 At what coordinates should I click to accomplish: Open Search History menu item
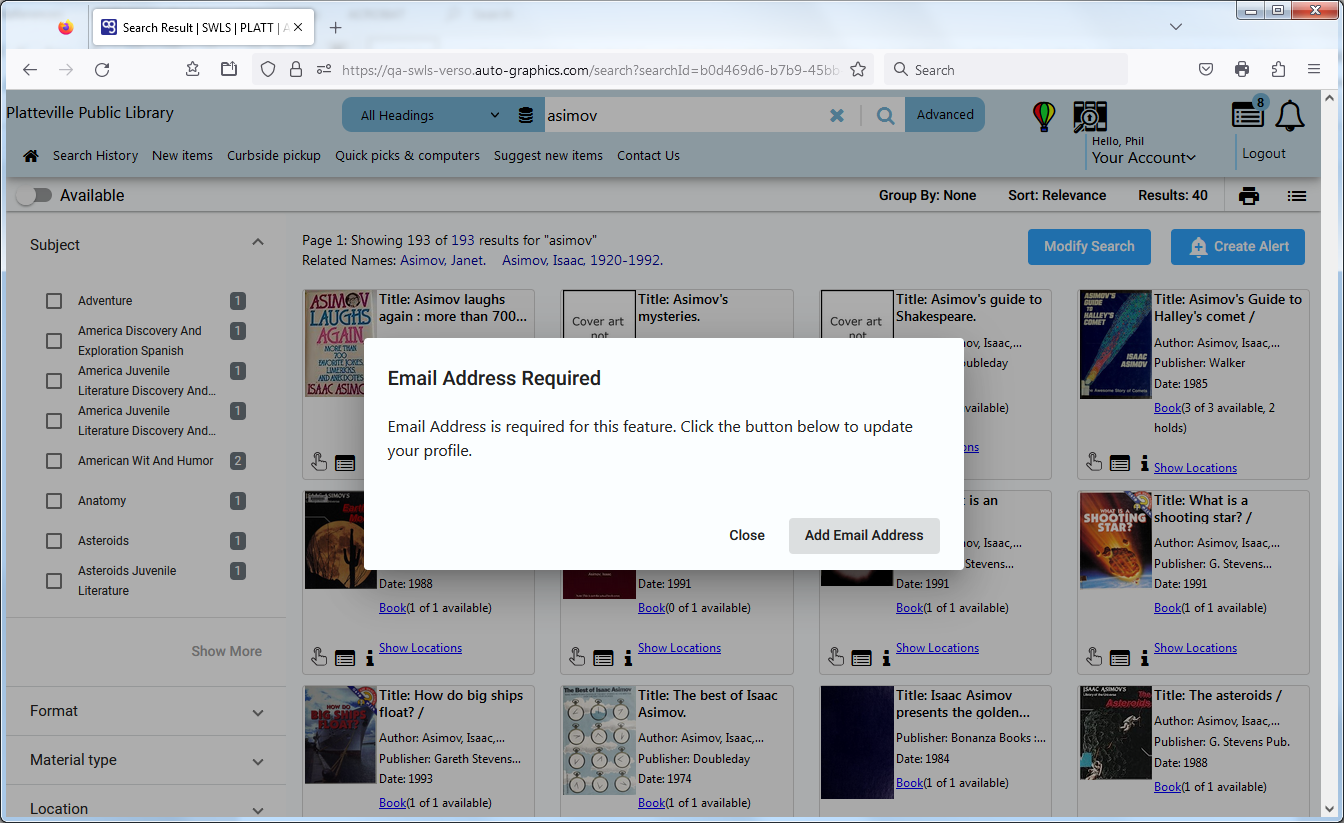[95, 155]
